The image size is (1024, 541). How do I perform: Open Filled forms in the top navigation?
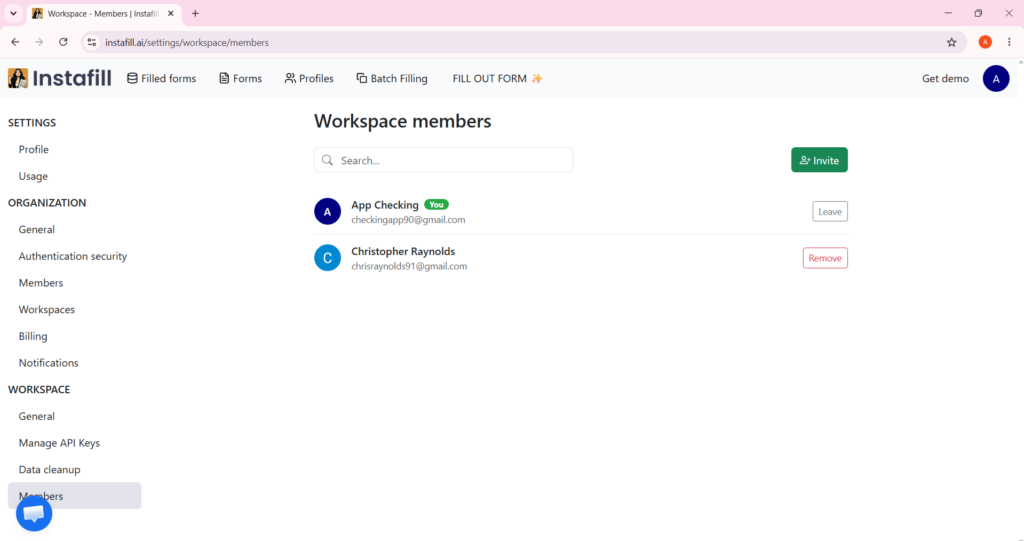161,78
